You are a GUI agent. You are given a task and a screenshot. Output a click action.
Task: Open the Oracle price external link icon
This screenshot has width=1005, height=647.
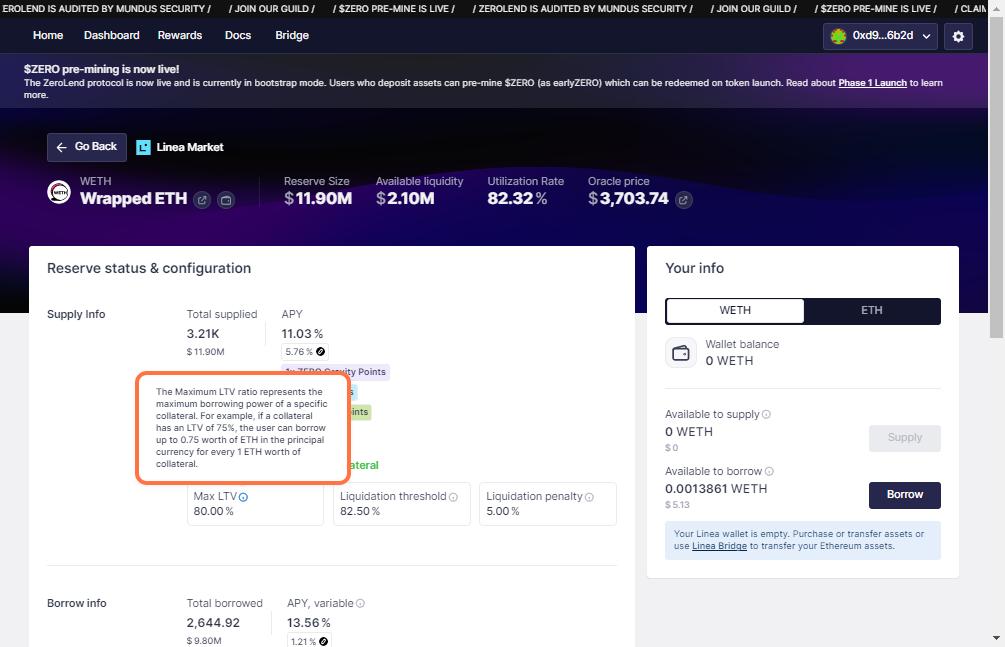(x=684, y=200)
